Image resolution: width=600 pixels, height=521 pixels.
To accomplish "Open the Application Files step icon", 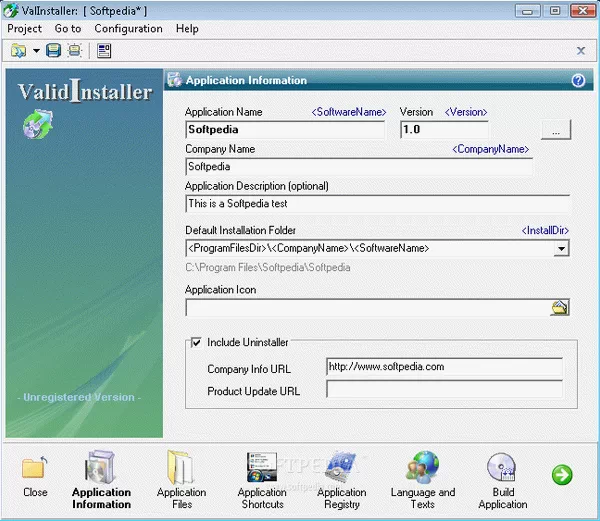I will [x=181, y=467].
